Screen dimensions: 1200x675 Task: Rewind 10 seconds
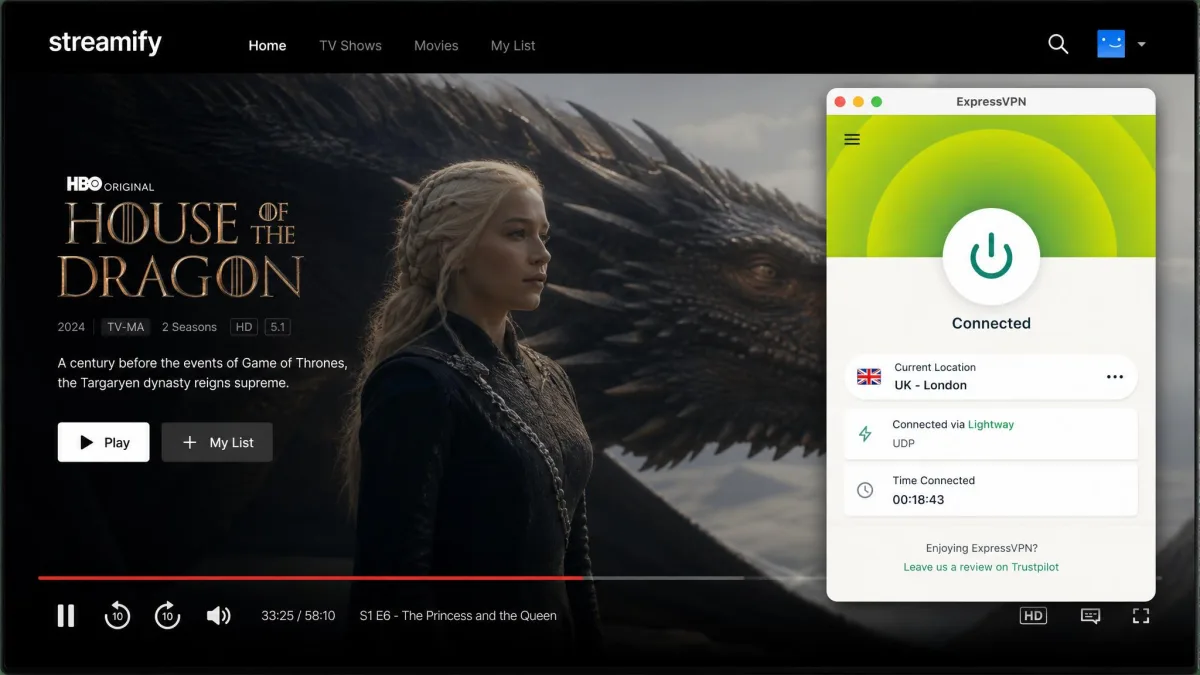coord(117,616)
